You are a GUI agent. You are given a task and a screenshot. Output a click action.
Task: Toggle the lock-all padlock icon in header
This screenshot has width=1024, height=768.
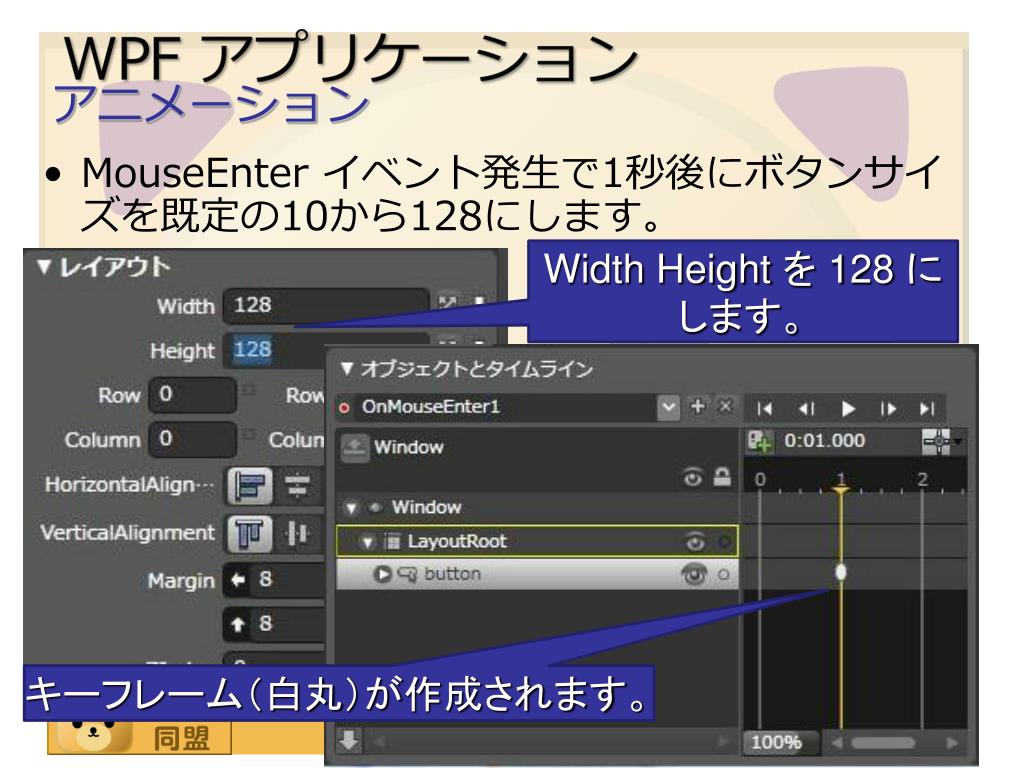[722, 477]
